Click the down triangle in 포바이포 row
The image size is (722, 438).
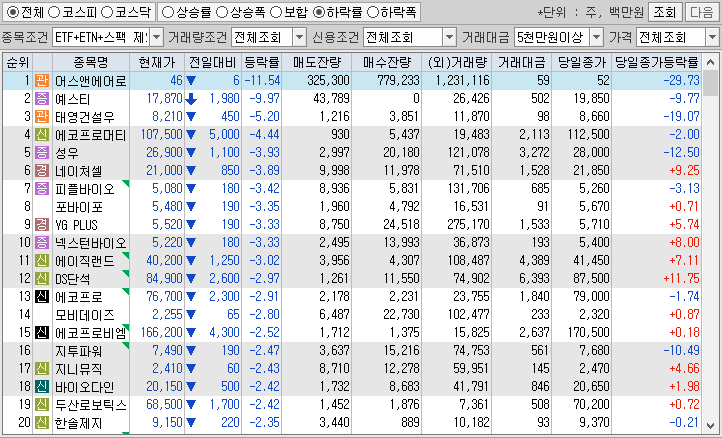click(191, 206)
